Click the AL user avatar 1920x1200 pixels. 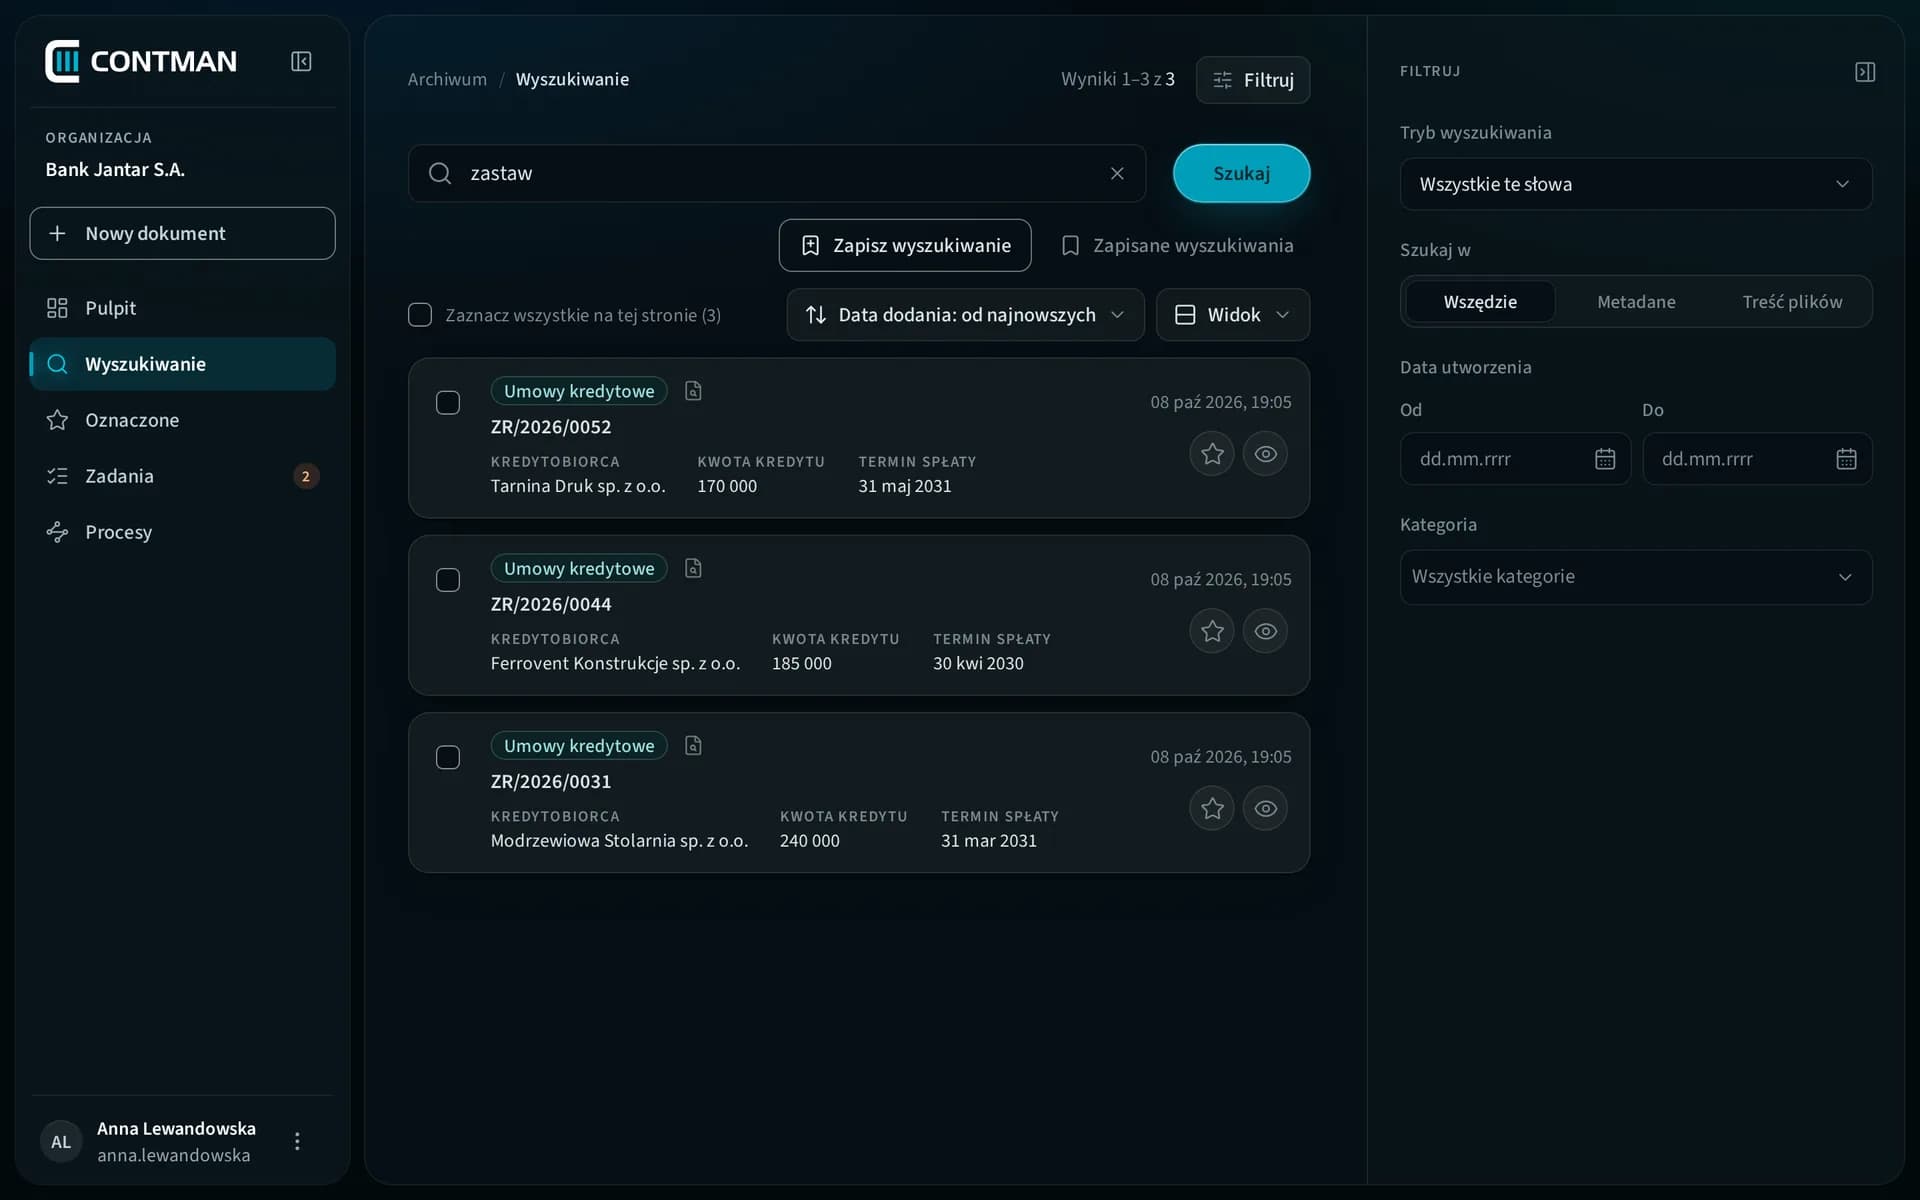coord(61,1141)
